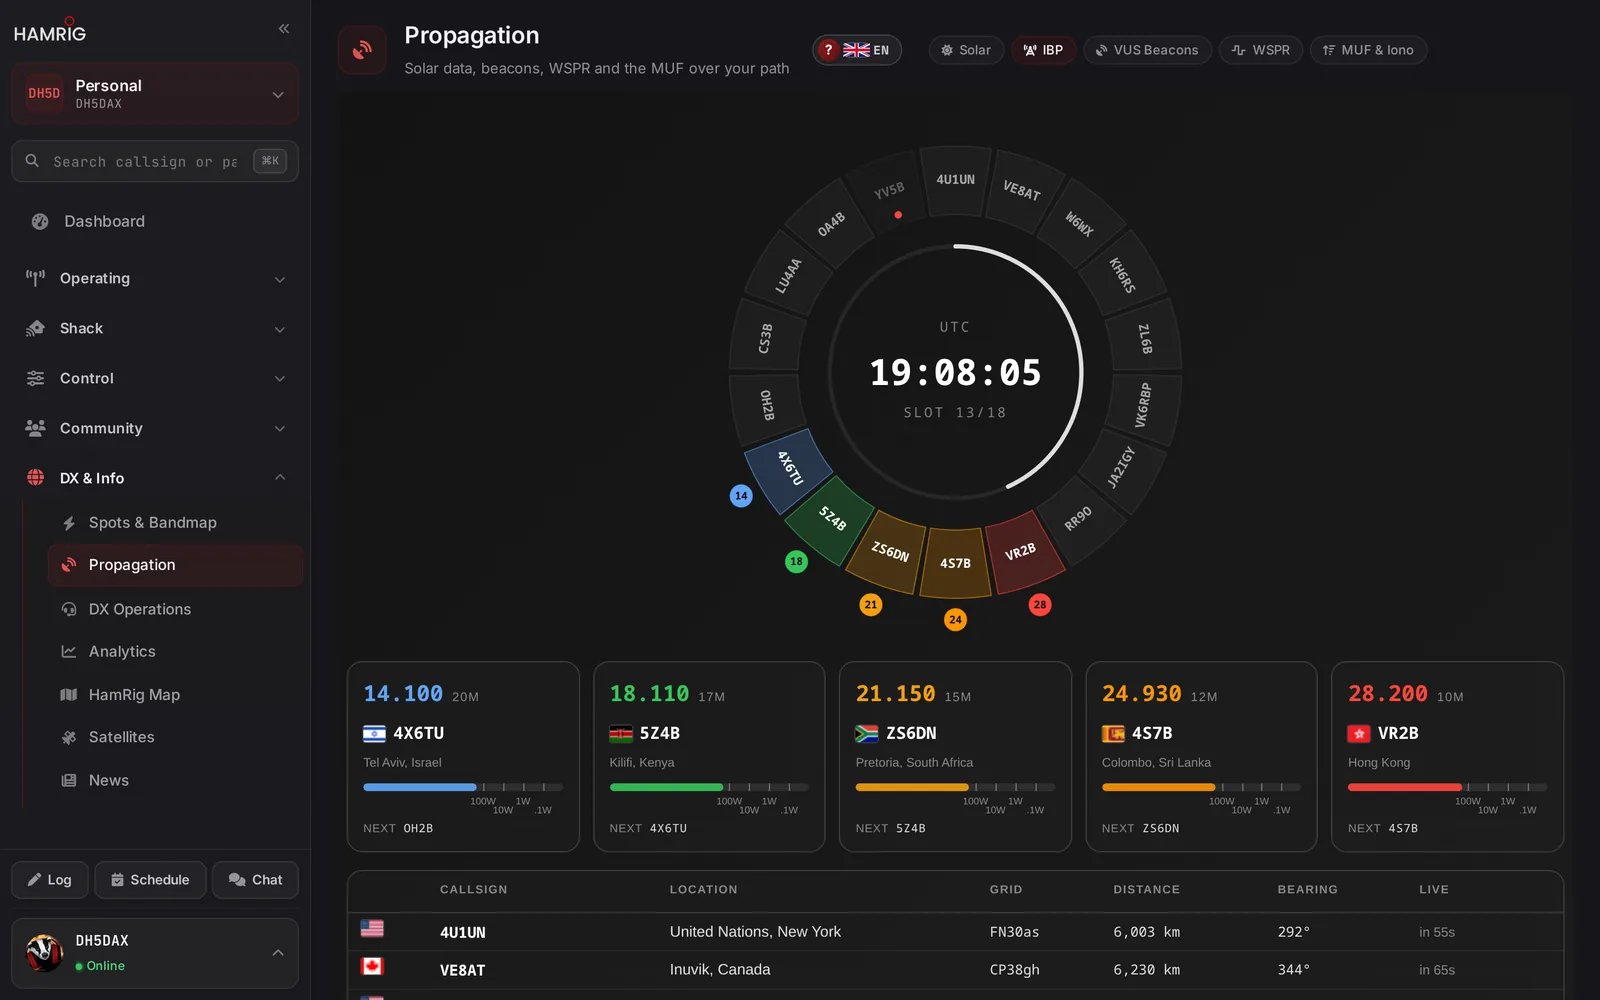This screenshot has height=1000, width=1600.
Task: Expand the Community section chevron
Action: point(280,429)
